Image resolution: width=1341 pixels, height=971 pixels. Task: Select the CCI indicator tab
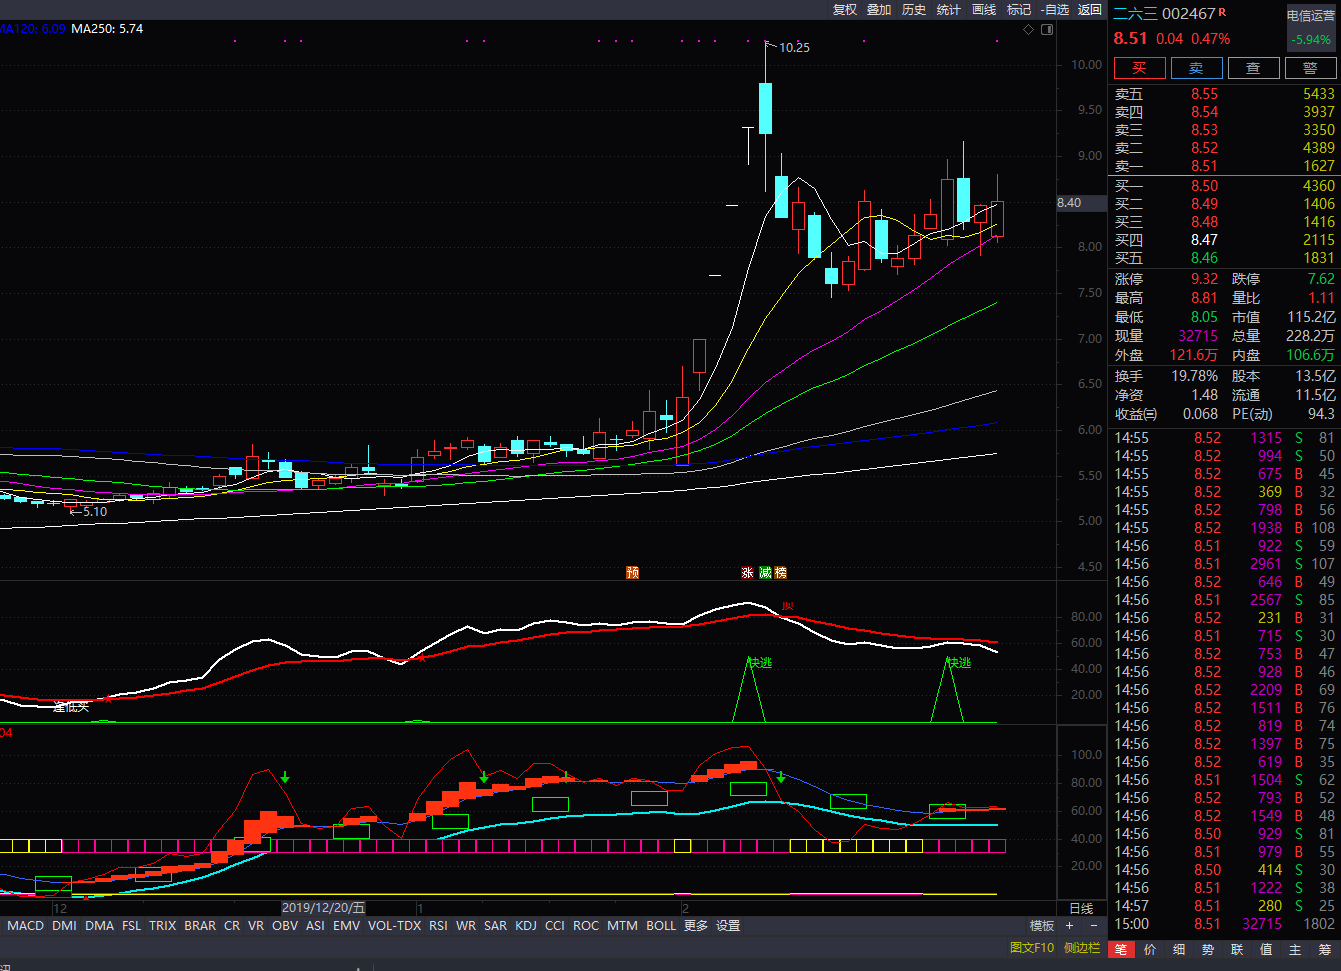555,926
